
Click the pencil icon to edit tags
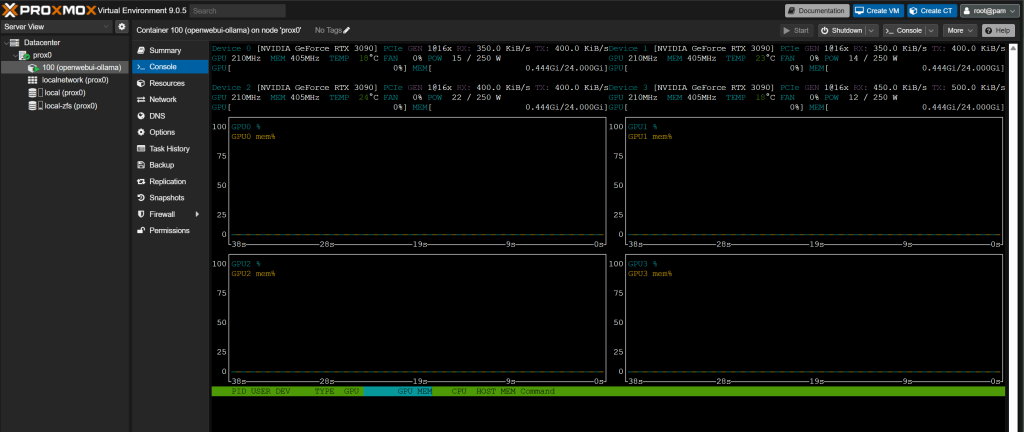click(347, 31)
